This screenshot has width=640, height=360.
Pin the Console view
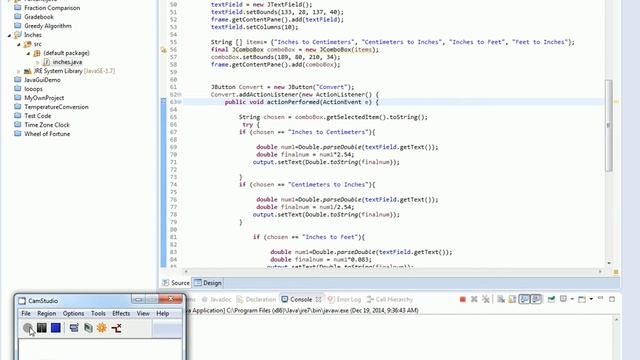551,300
